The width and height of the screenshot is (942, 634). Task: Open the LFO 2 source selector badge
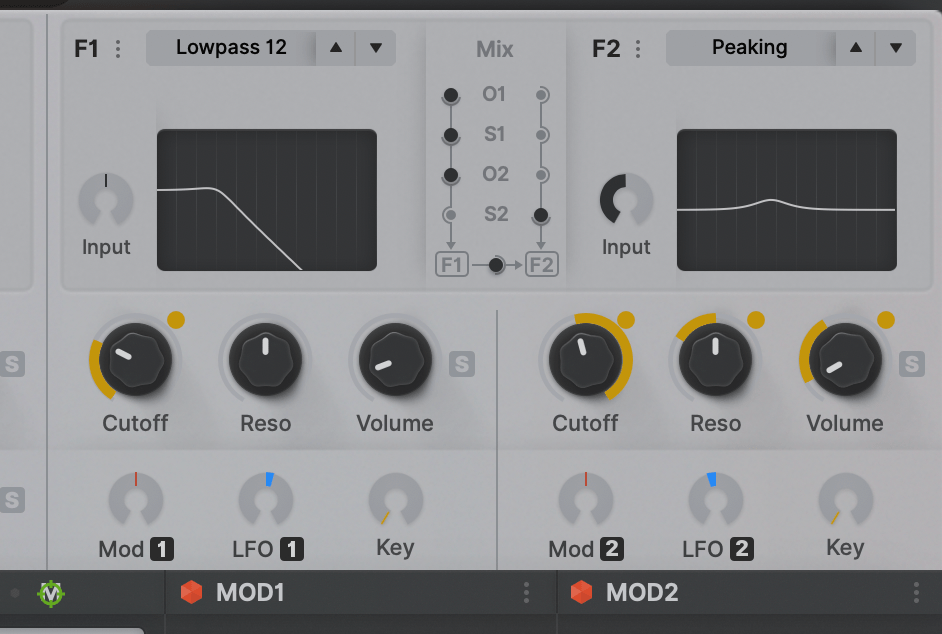(x=742, y=549)
